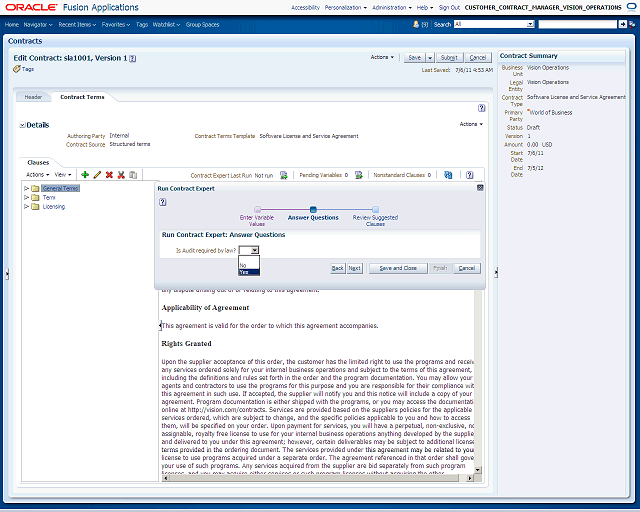Screen dimensions: 640x512
Task: Choose Yes in the audit dropdown list
Action: pos(249,272)
